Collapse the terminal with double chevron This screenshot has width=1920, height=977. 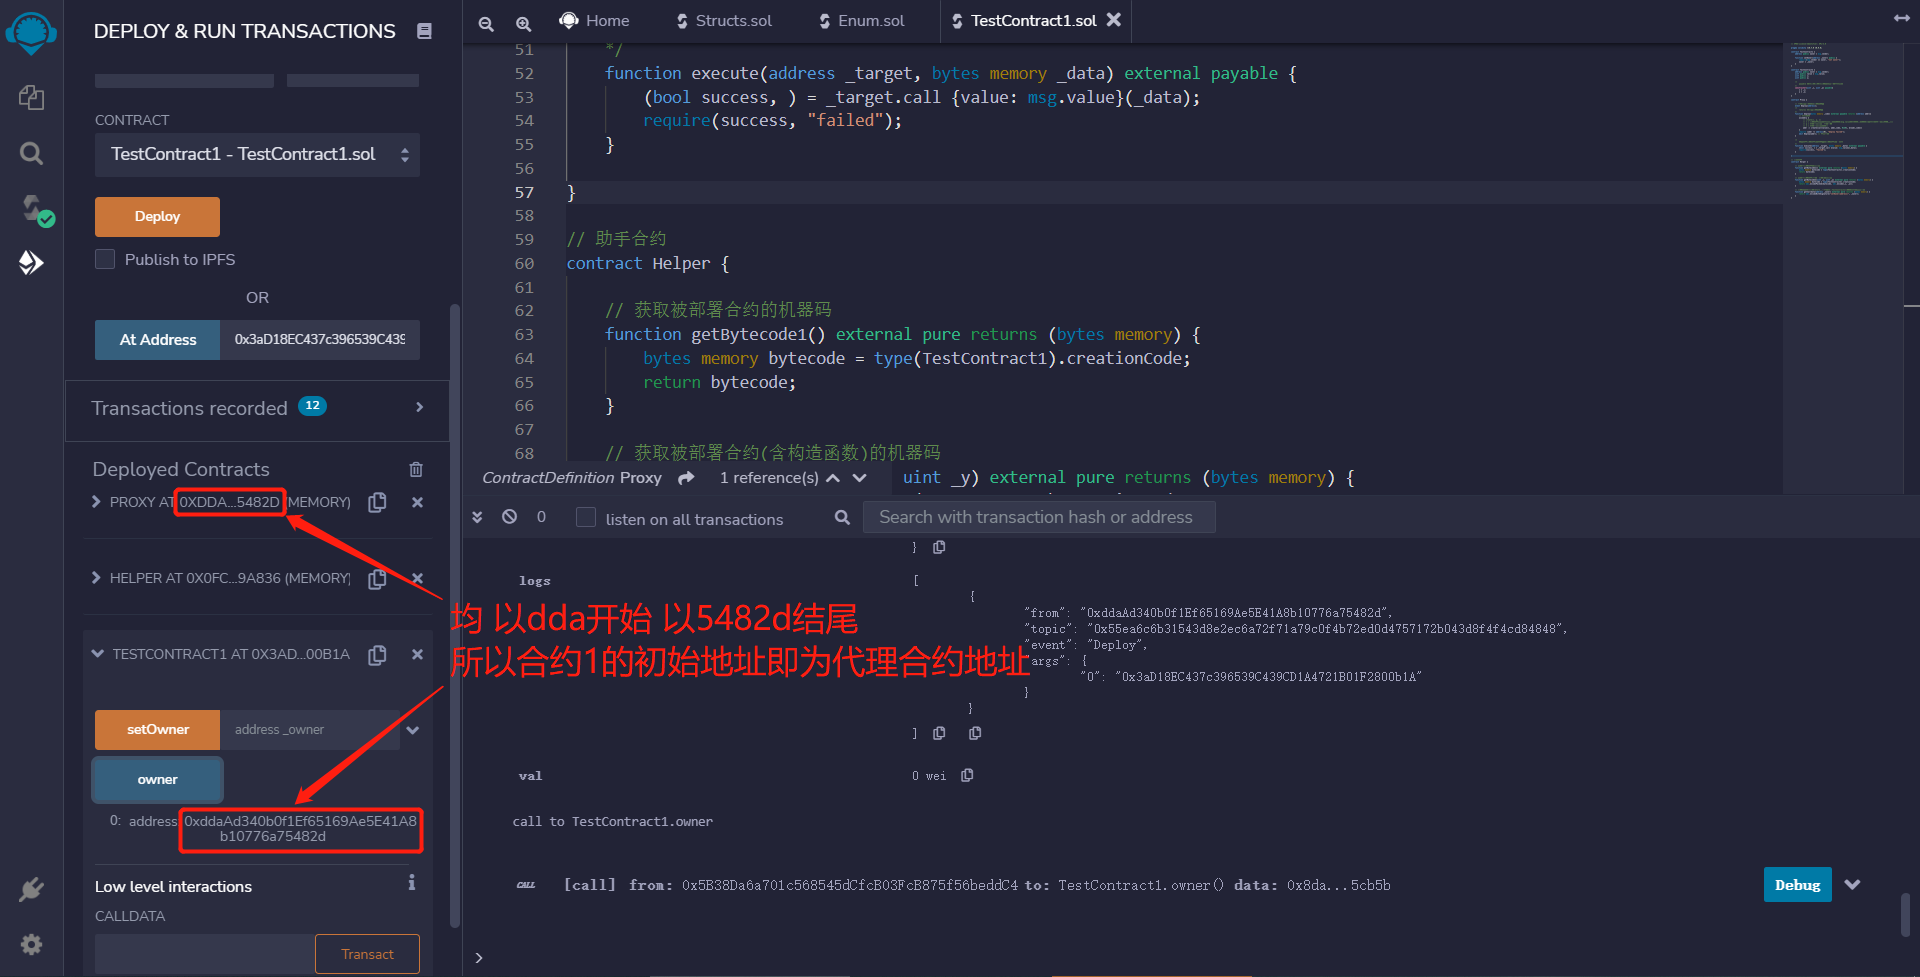477,517
